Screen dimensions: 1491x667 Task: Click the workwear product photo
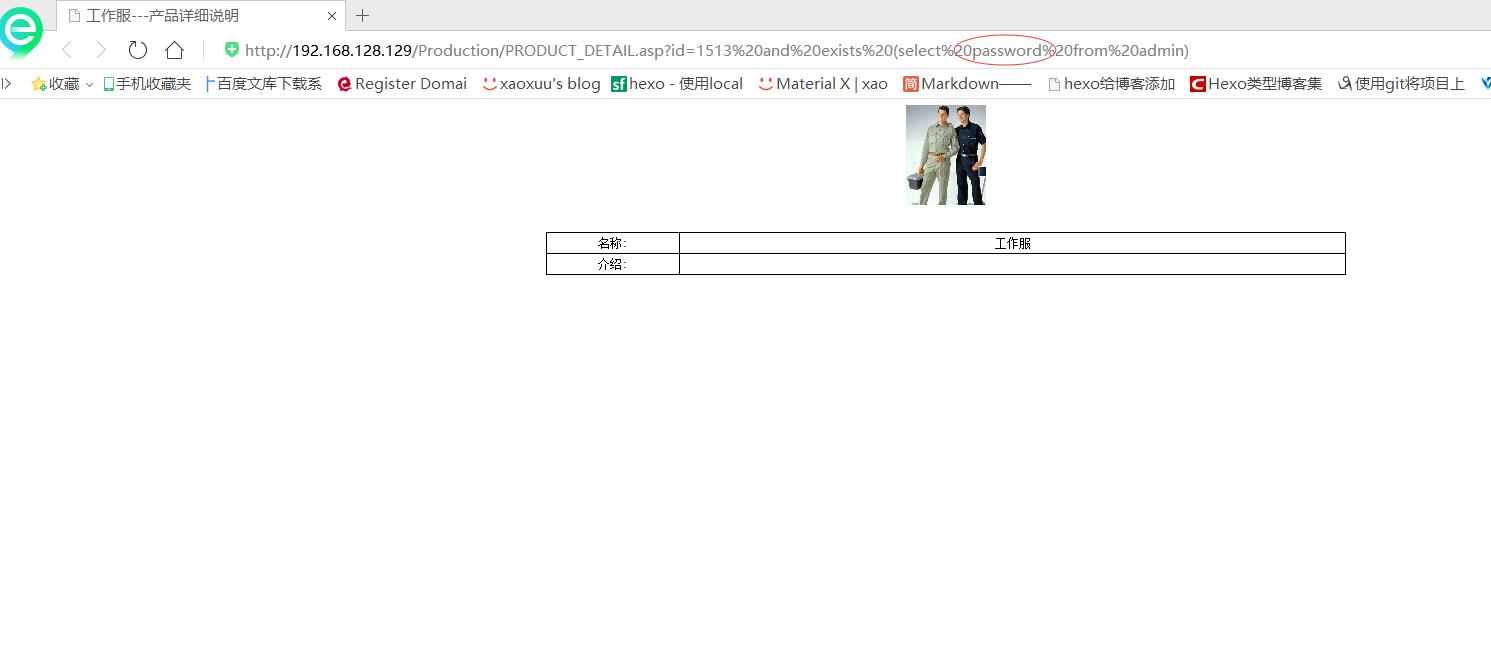pyautogui.click(x=946, y=155)
